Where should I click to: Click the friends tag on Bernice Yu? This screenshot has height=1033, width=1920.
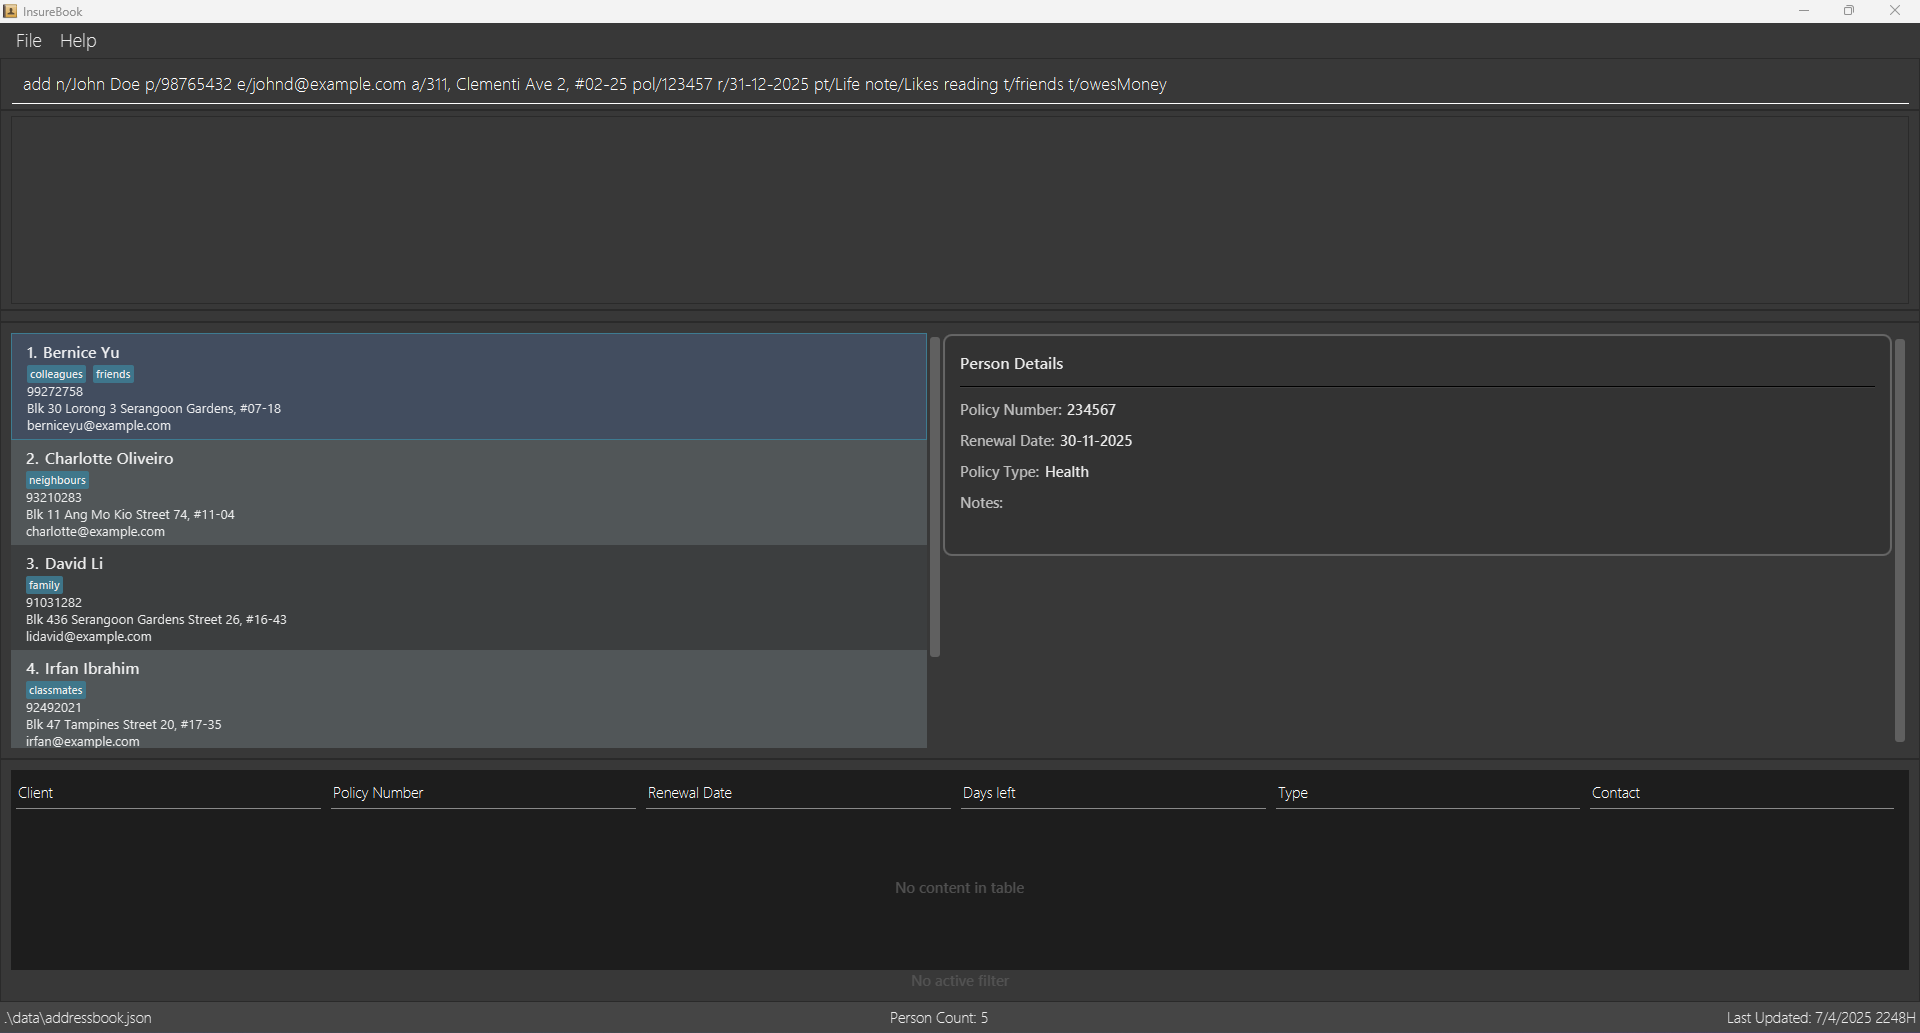click(113, 374)
